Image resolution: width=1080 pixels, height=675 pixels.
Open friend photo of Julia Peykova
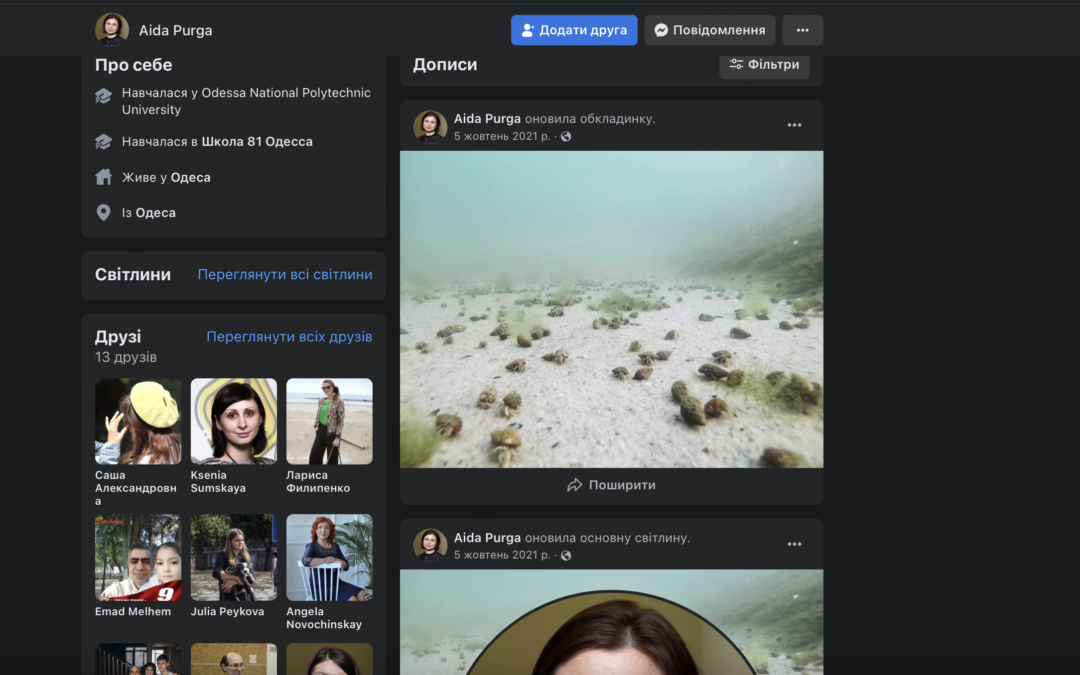pos(233,557)
